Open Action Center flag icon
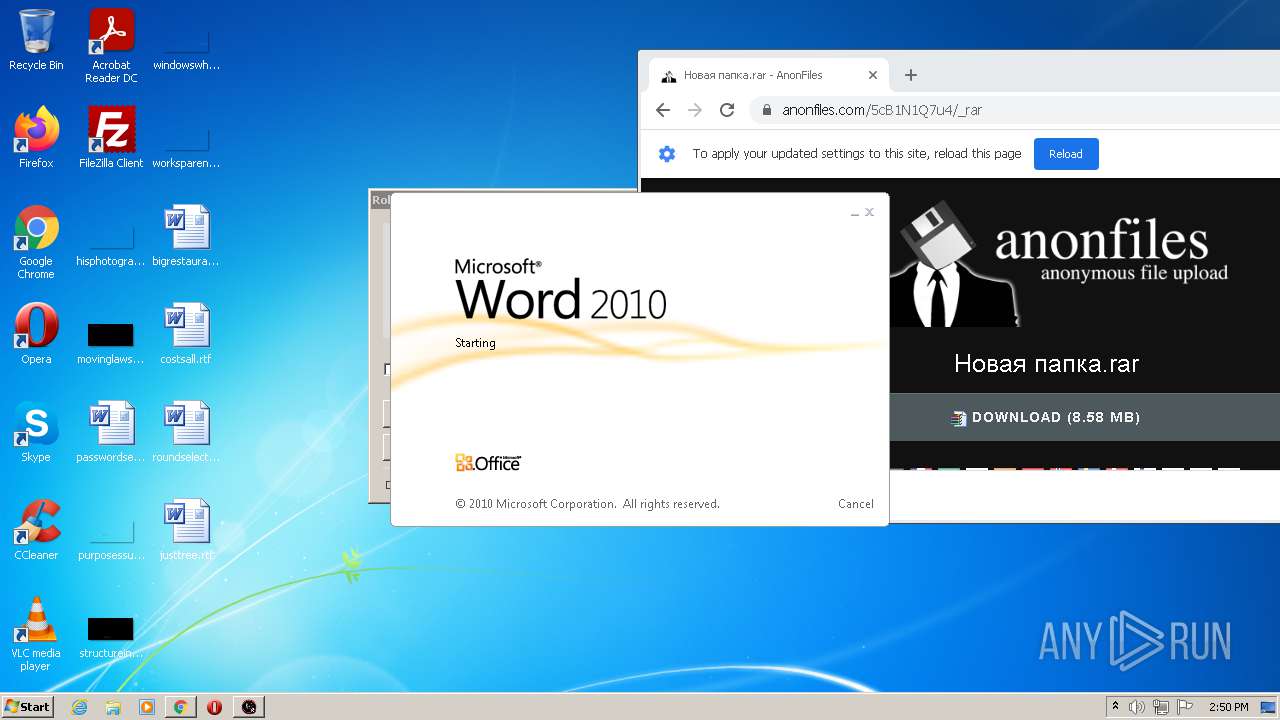 (x=1184, y=707)
